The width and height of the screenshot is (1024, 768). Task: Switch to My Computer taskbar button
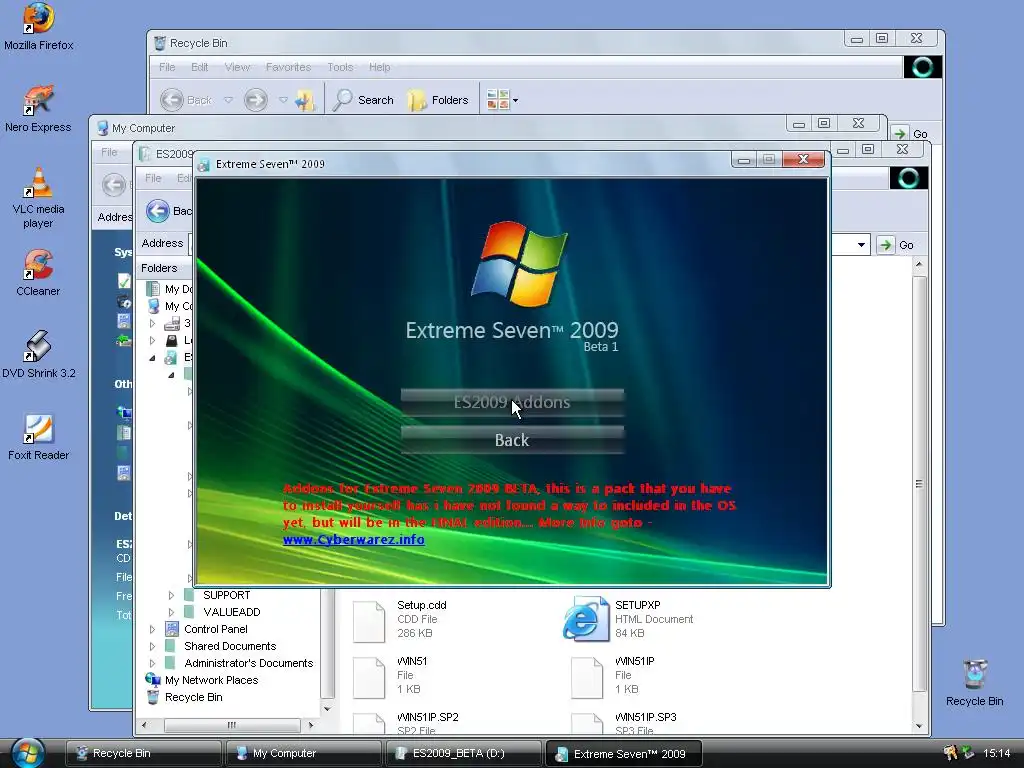pyautogui.click(x=303, y=753)
